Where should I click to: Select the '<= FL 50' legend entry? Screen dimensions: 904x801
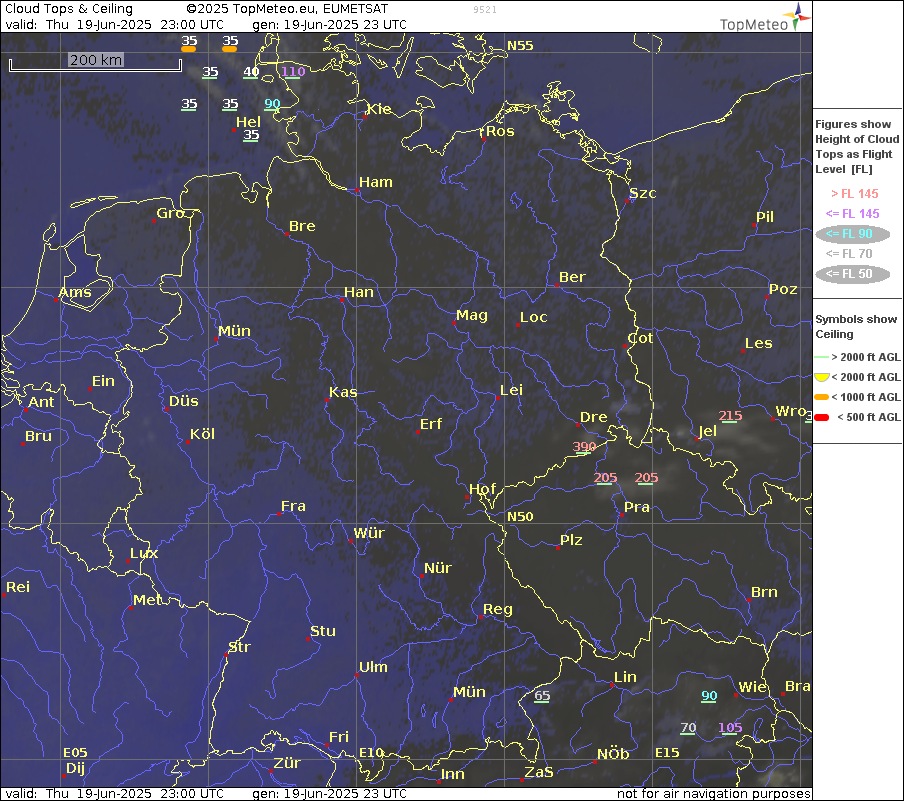point(852,274)
